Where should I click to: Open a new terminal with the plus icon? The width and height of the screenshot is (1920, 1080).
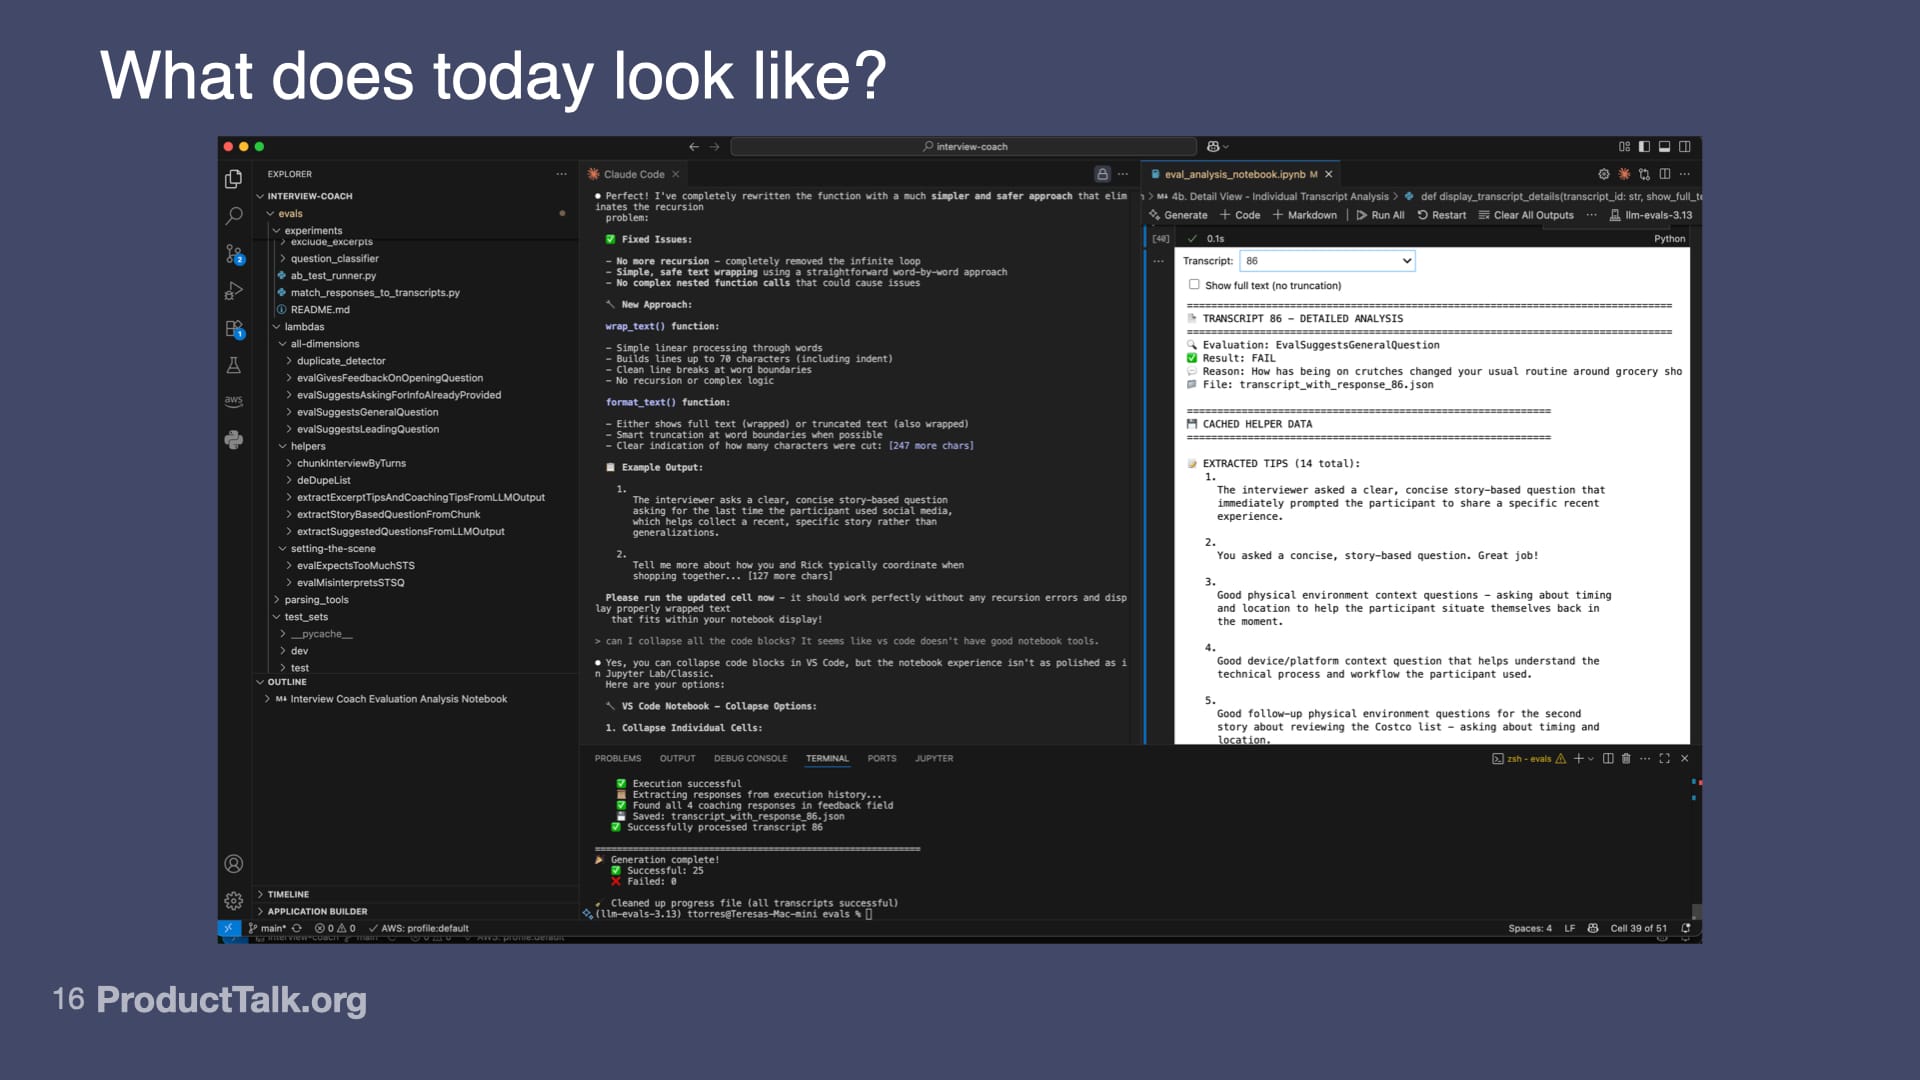(x=1576, y=758)
